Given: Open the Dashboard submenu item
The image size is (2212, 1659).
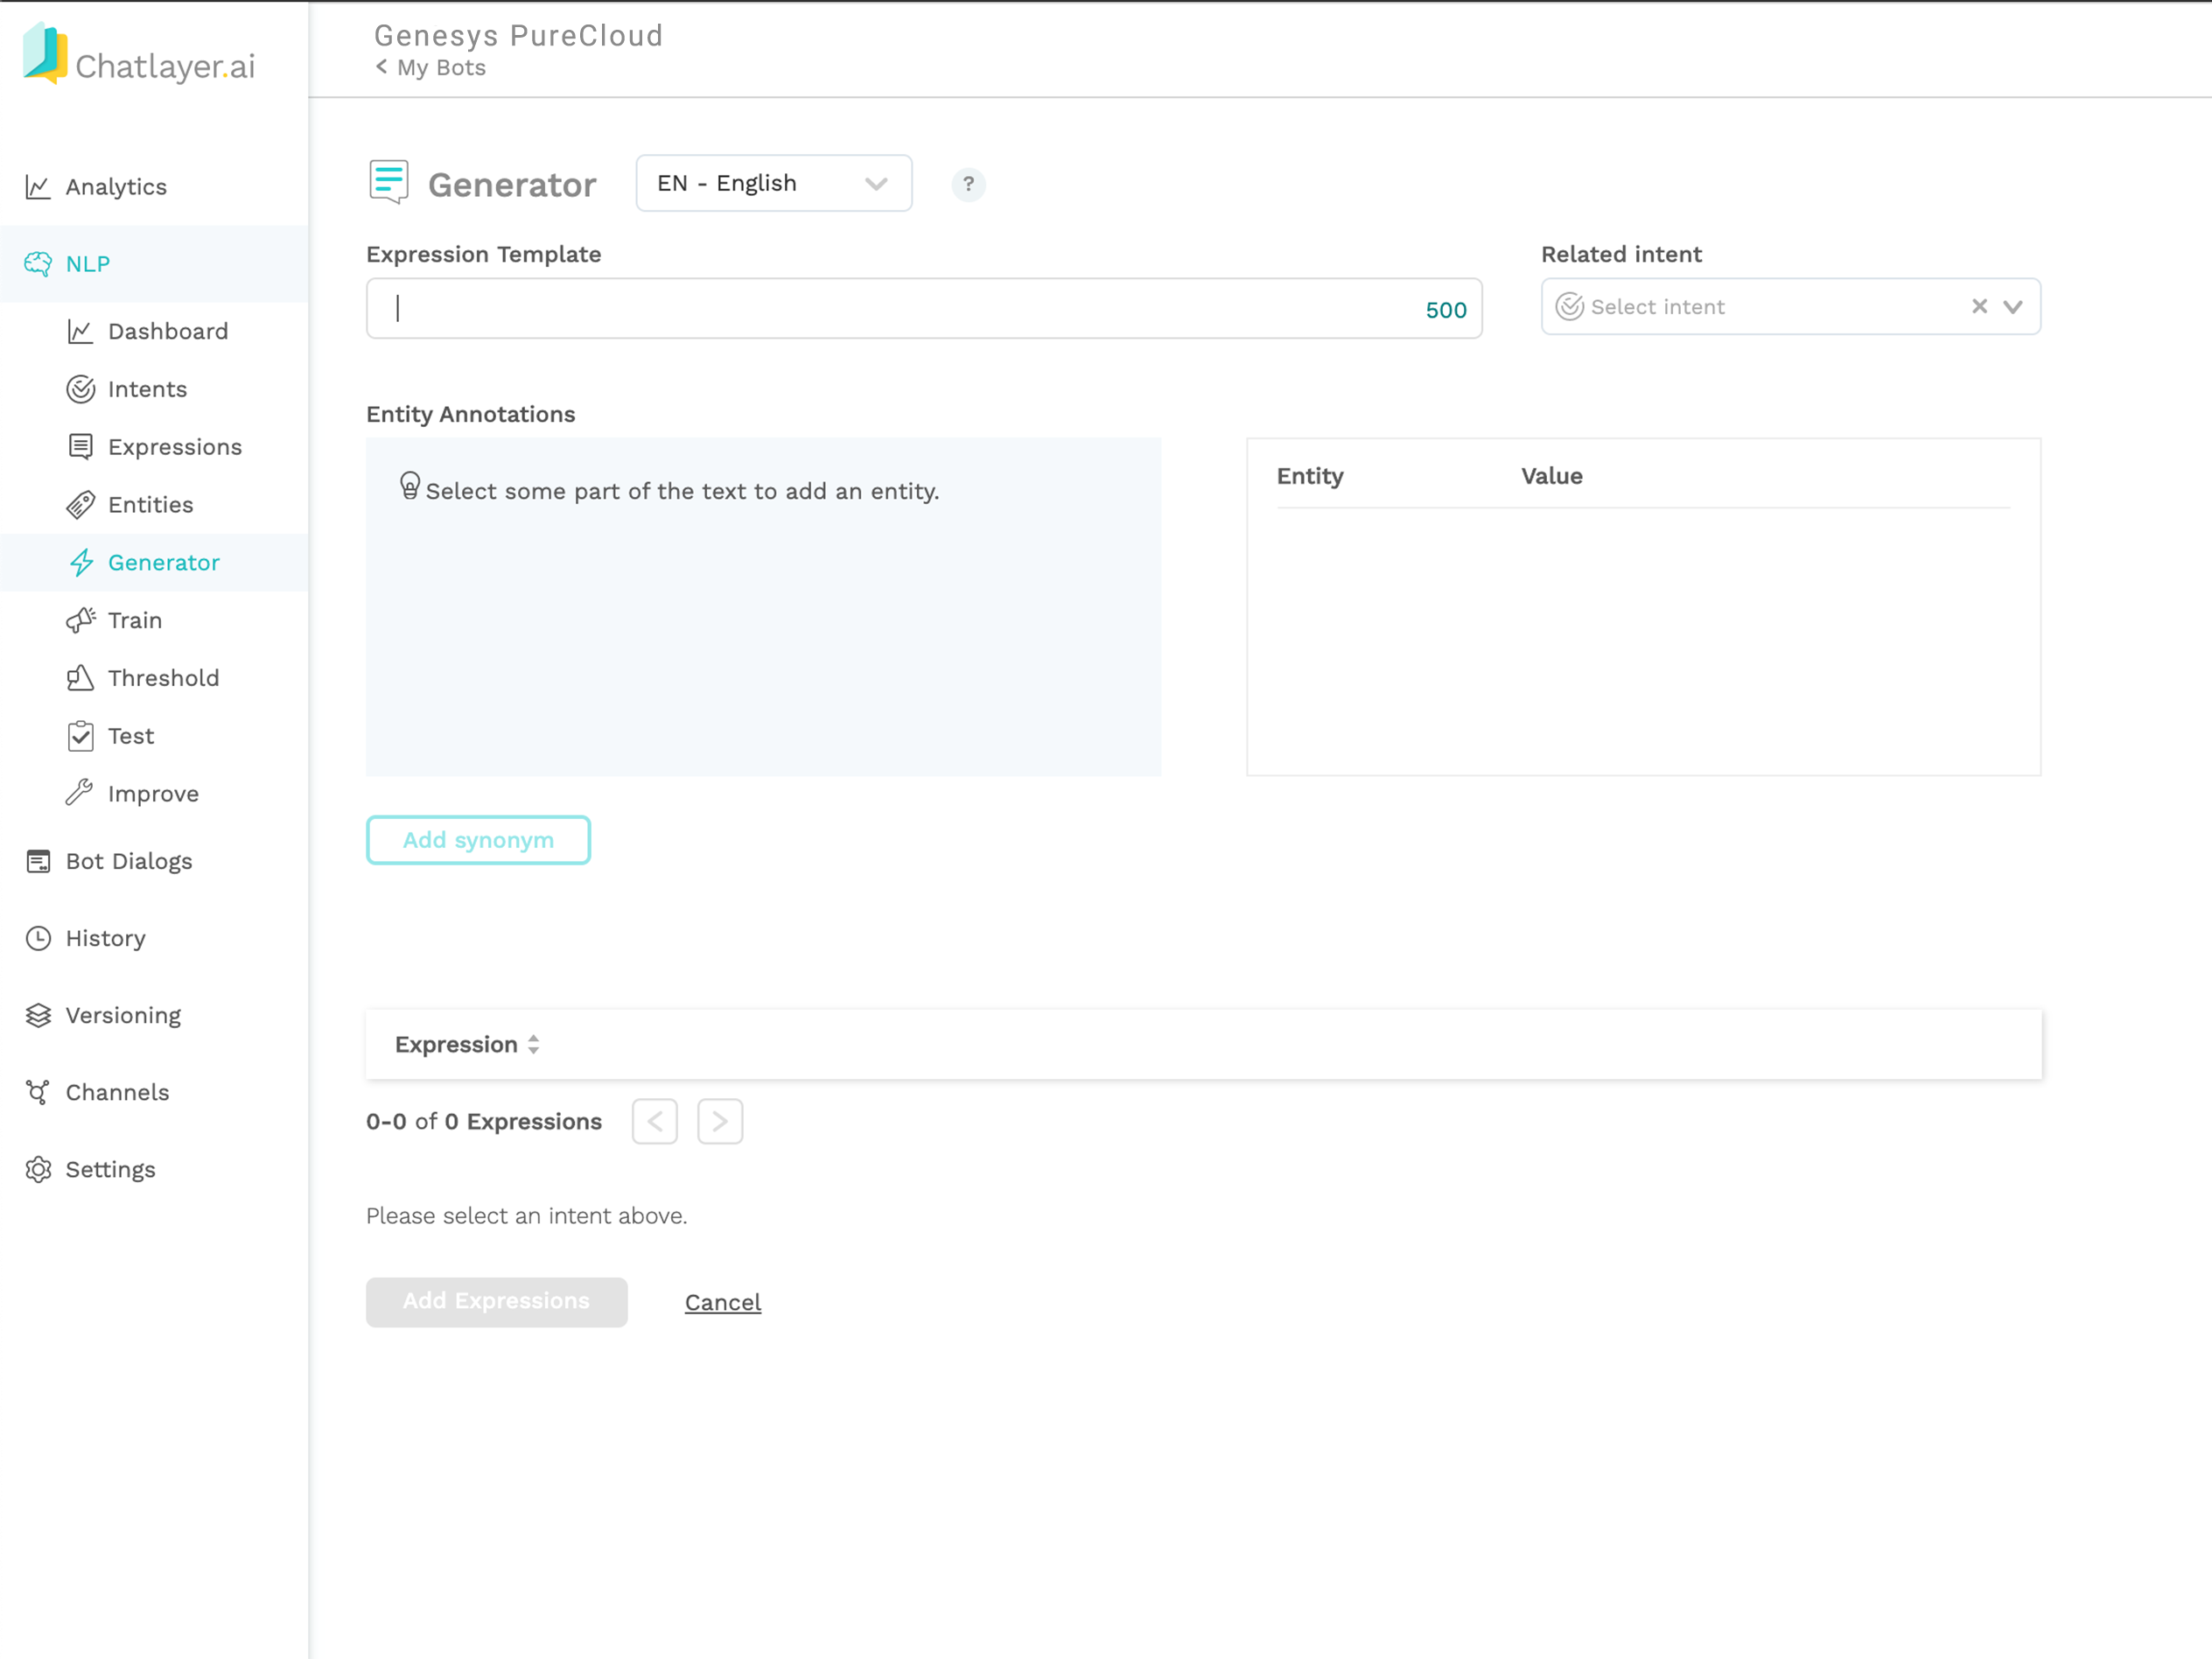Looking at the screenshot, I should coord(154,331).
